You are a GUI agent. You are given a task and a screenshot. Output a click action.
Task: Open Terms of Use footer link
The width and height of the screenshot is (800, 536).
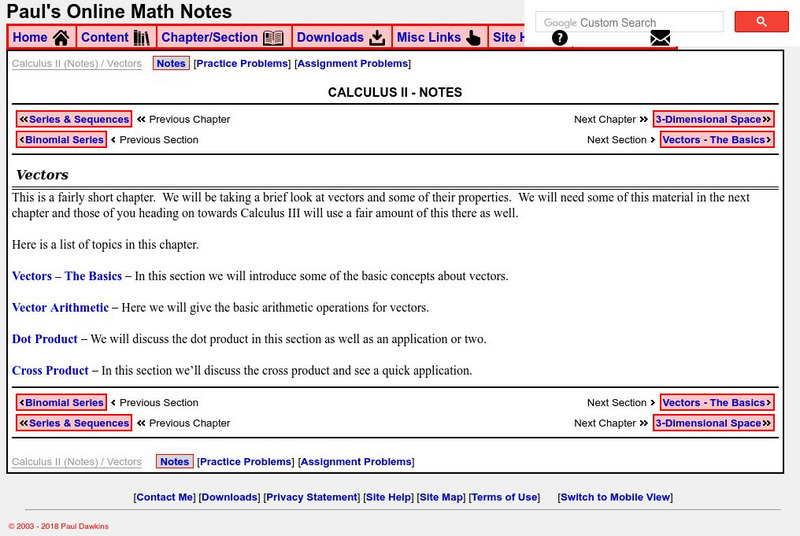504,497
